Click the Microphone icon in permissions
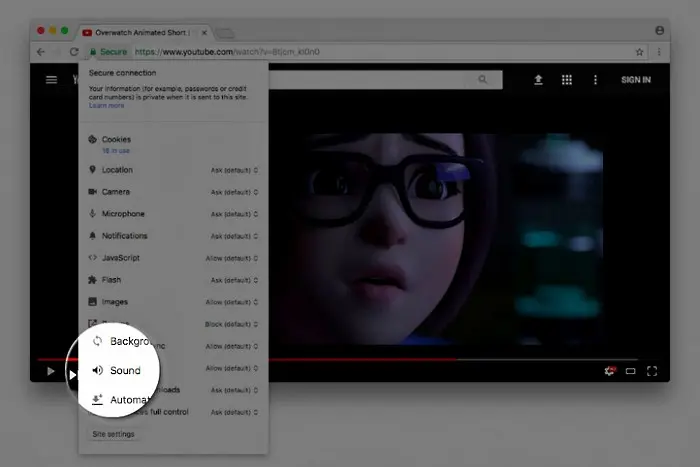This screenshot has height=467, width=700. pyautogui.click(x=92, y=213)
